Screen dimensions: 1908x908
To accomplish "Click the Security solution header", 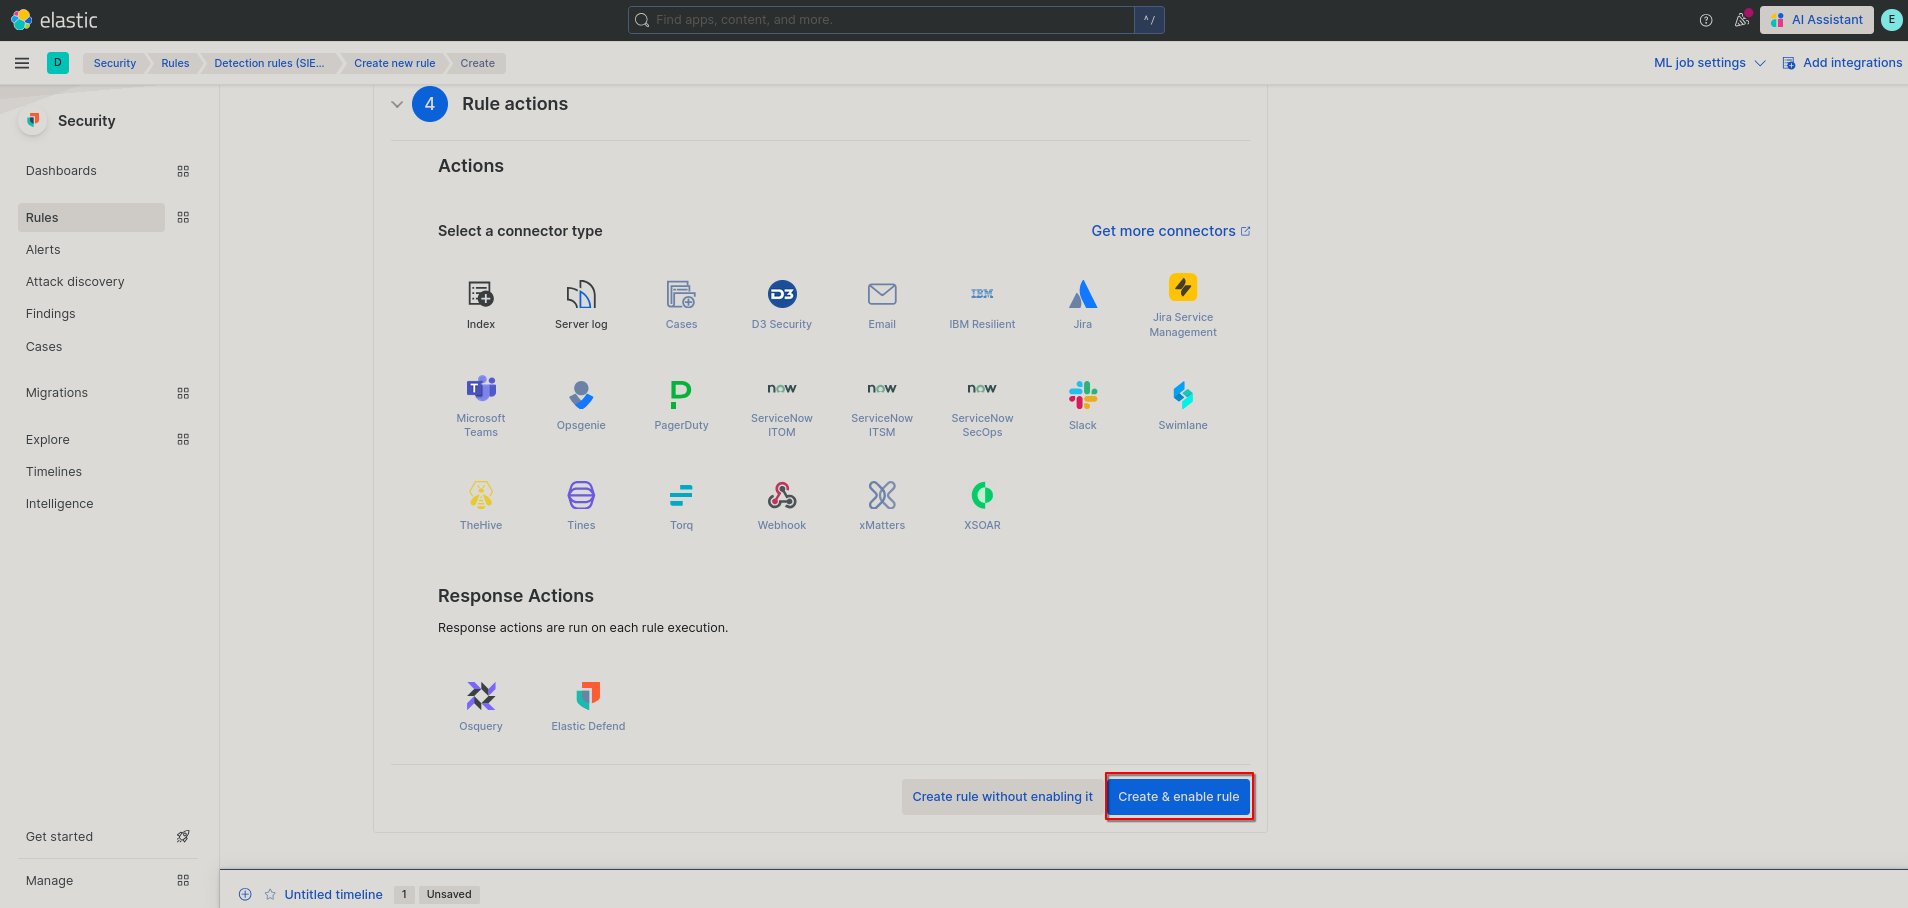I will 86,121.
